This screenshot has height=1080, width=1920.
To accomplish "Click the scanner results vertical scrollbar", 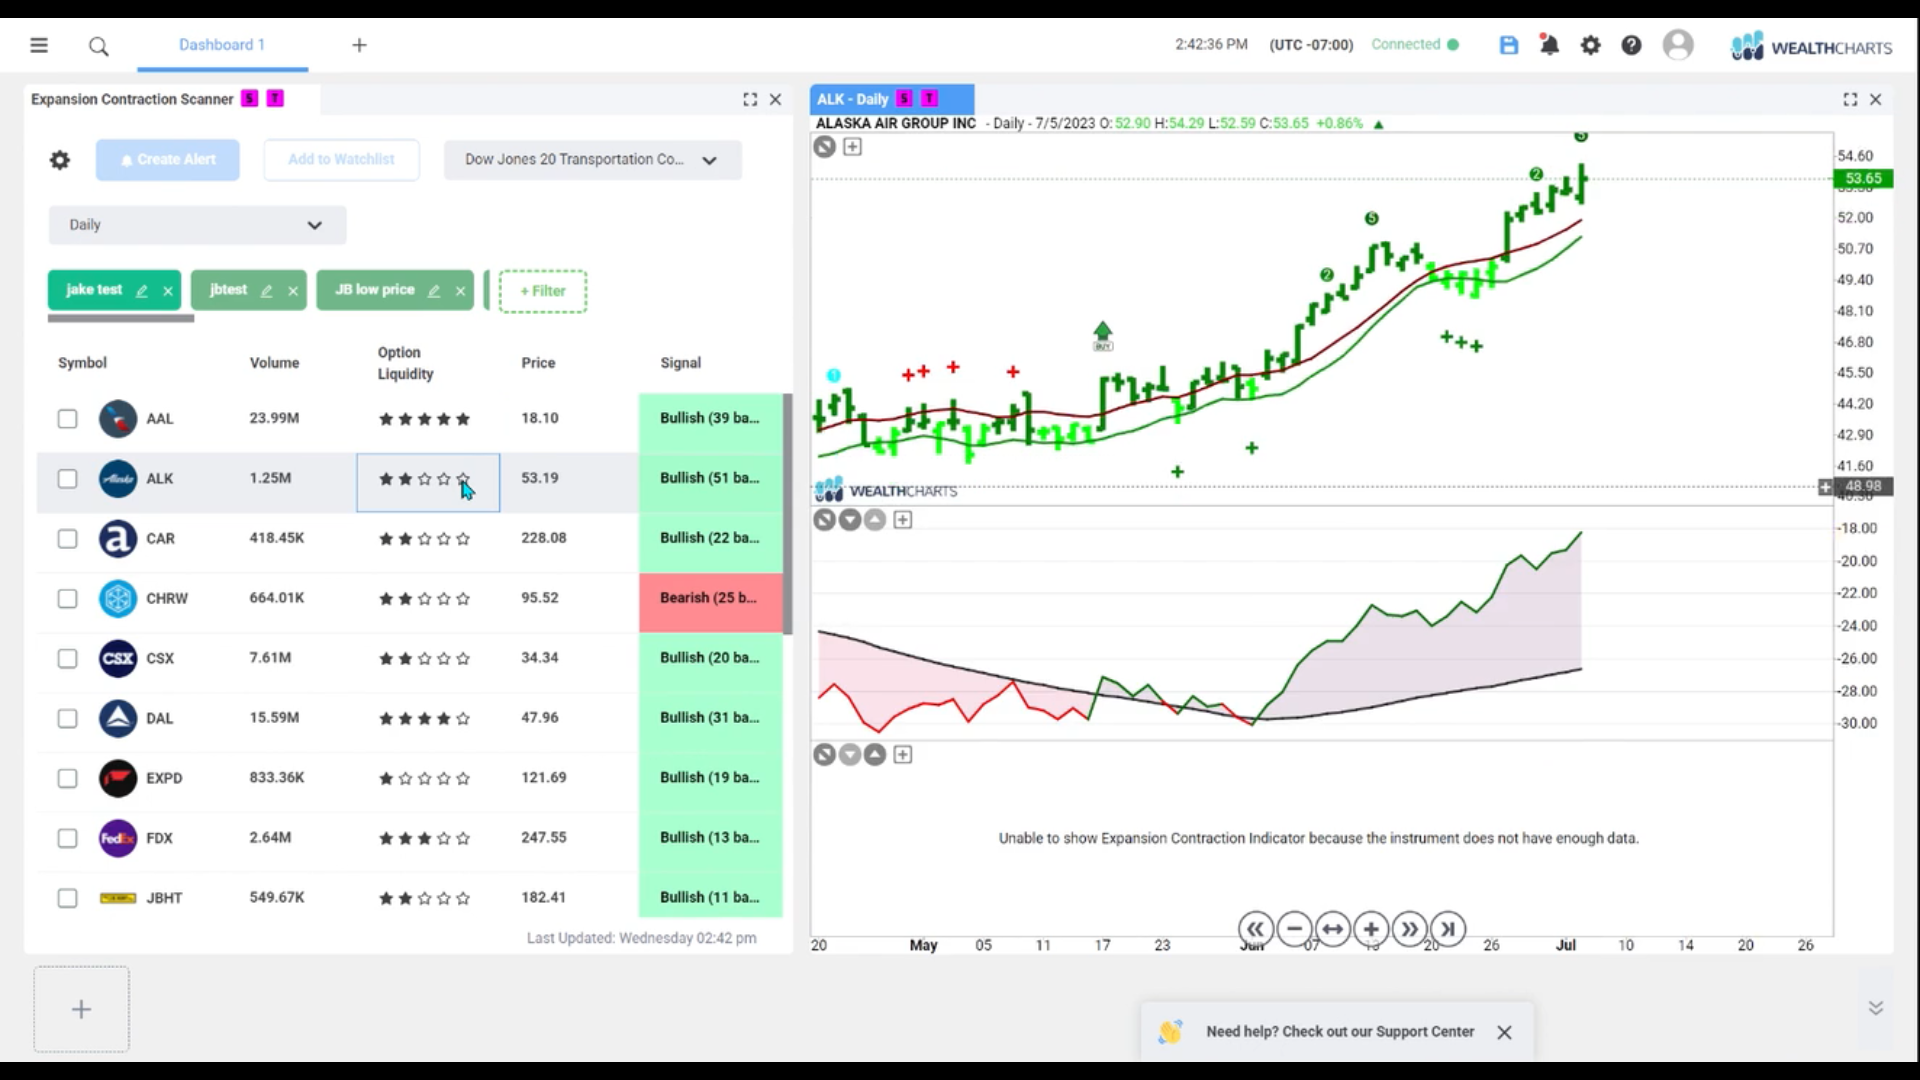I will pyautogui.click(x=787, y=514).
